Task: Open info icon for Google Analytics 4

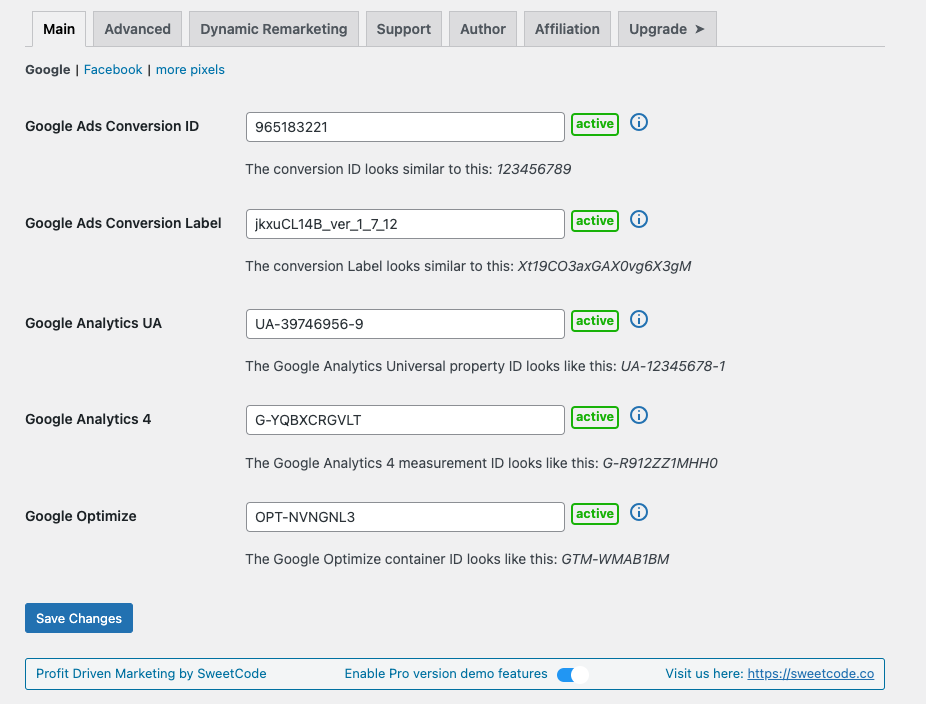Action: click(638, 415)
